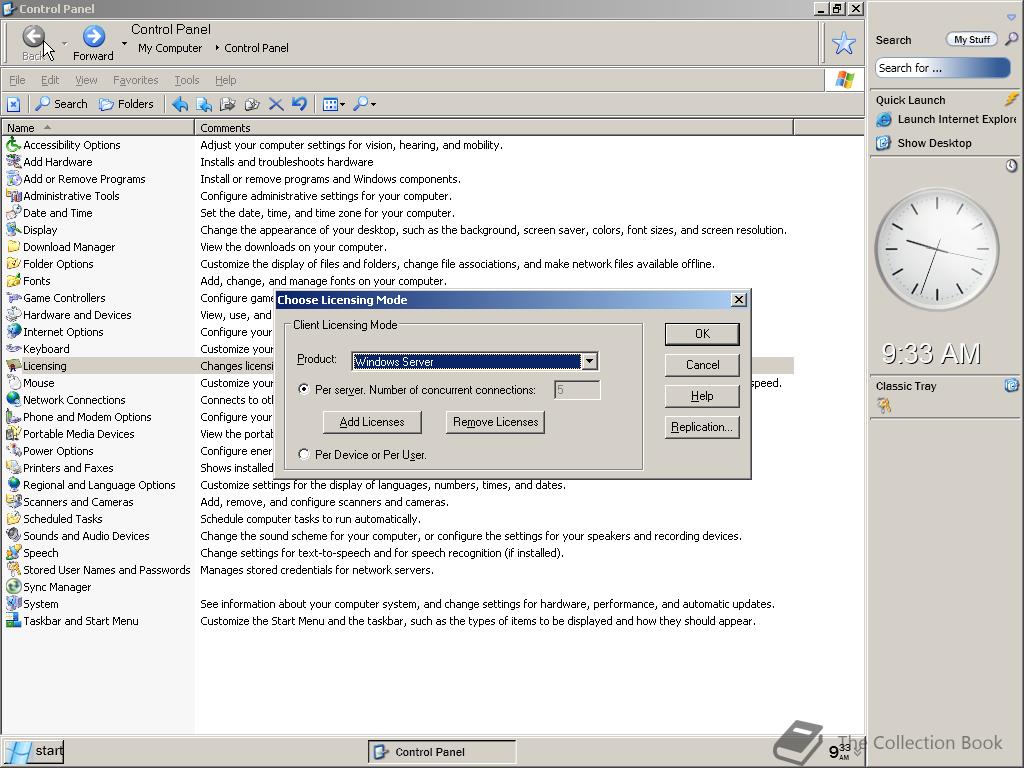Click the My Stuff search scope button
This screenshot has height=768, width=1024.
pos(972,39)
